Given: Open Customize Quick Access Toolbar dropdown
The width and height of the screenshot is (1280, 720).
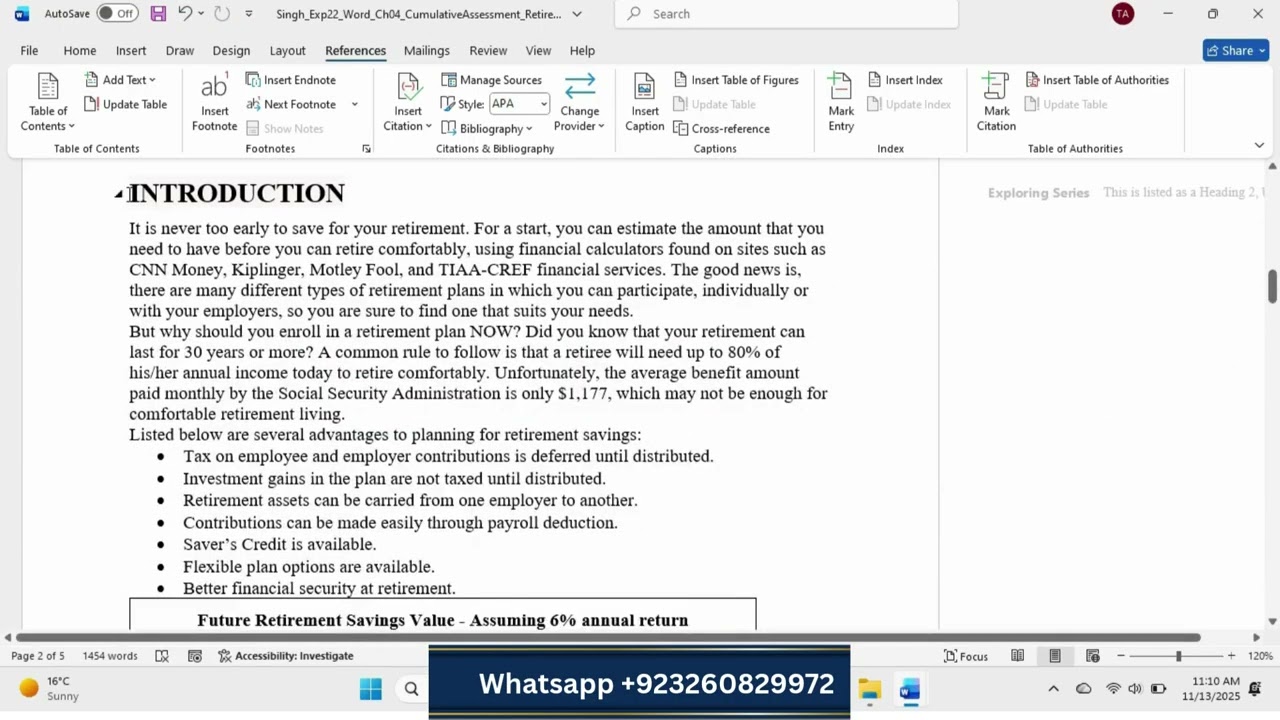Looking at the screenshot, I should 249,14.
